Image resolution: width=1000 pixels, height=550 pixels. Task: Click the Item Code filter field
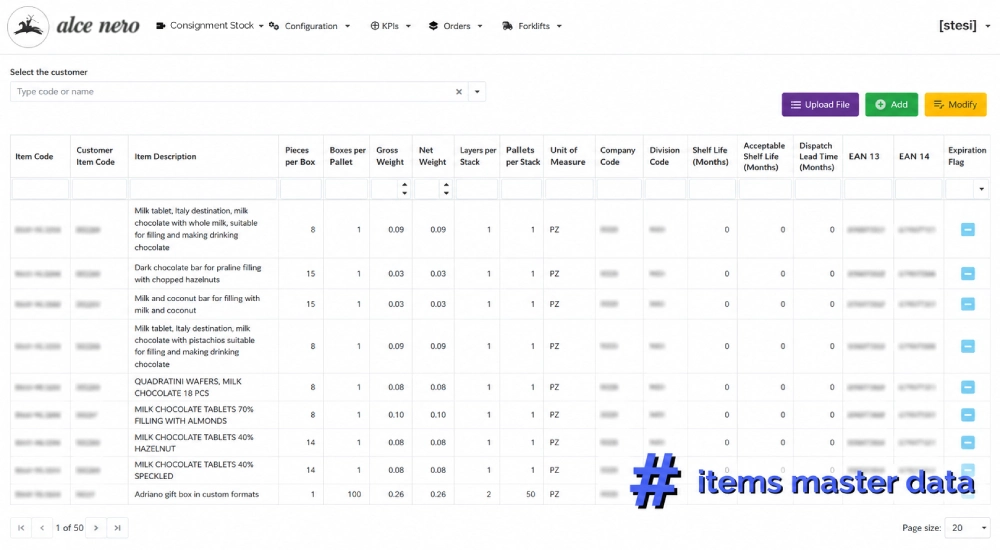point(40,189)
